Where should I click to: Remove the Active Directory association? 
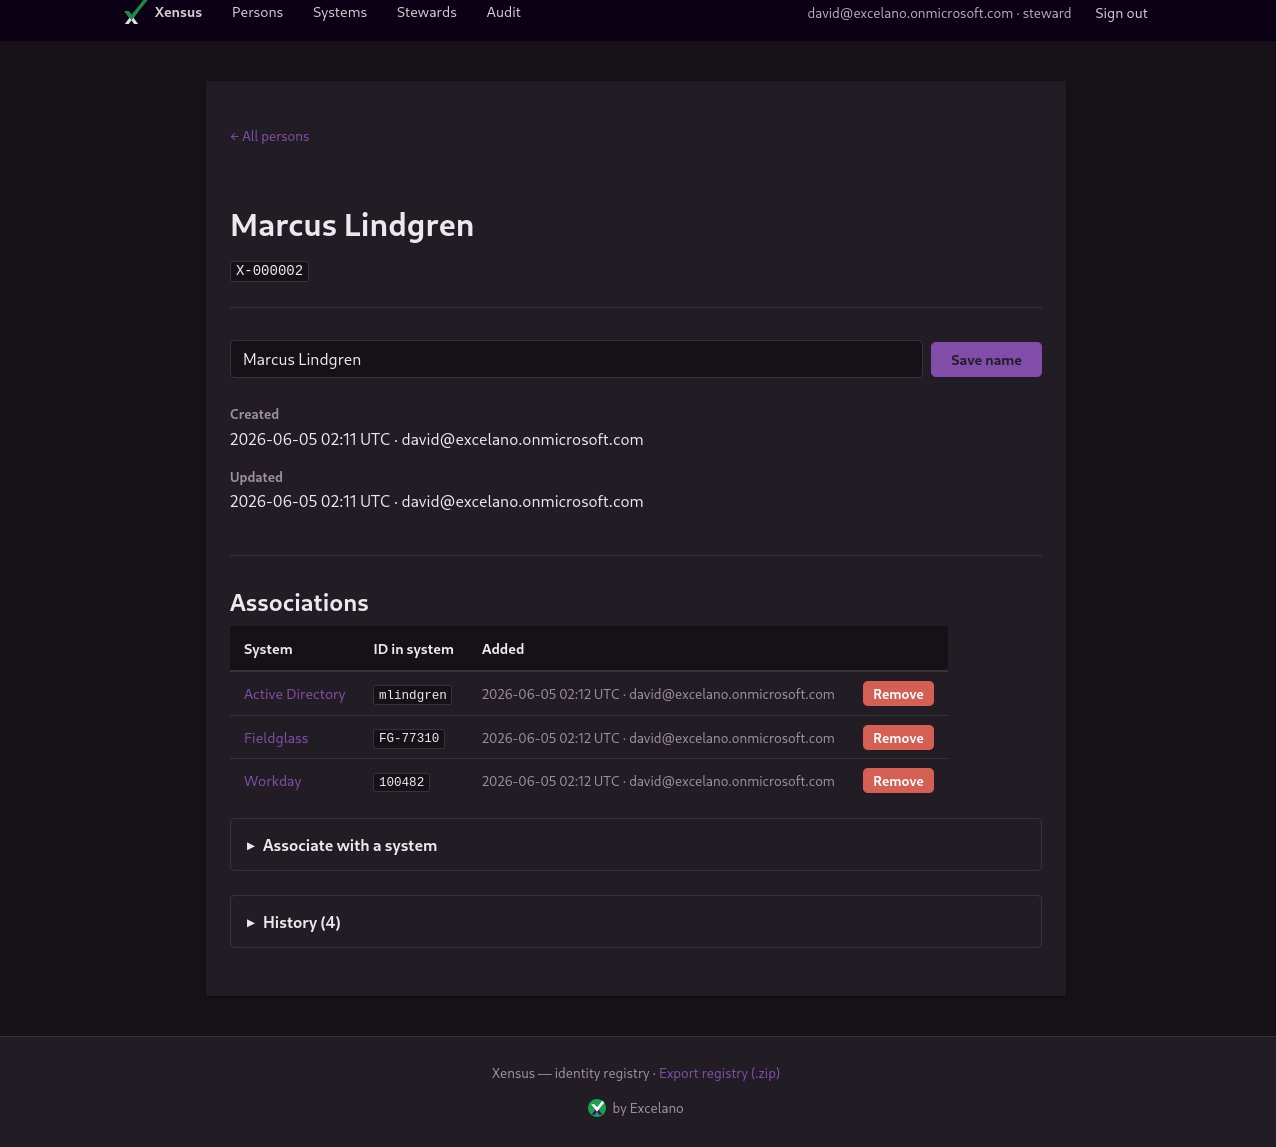point(898,694)
